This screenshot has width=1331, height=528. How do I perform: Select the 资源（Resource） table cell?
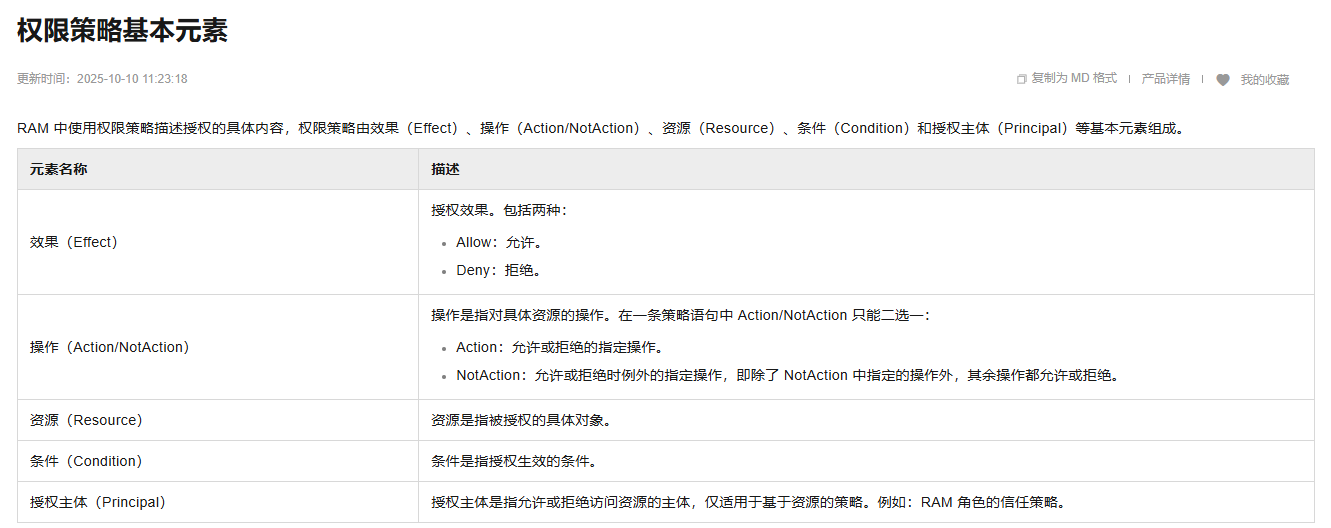87,420
